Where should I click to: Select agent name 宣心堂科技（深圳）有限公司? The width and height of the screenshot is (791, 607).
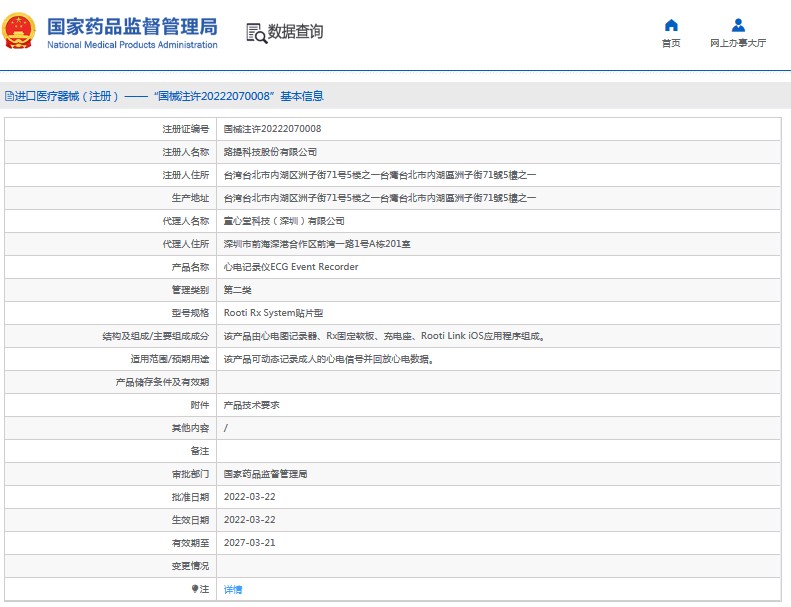(x=284, y=221)
